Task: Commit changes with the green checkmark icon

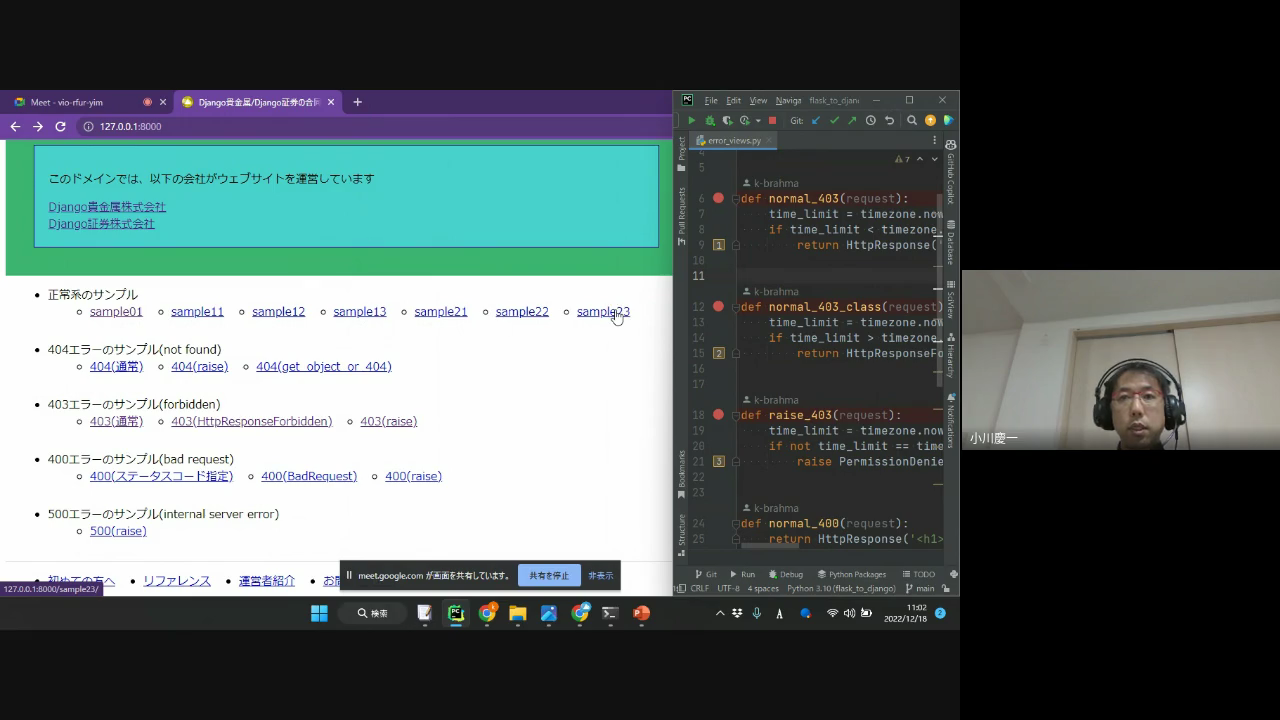Action: tap(834, 121)
